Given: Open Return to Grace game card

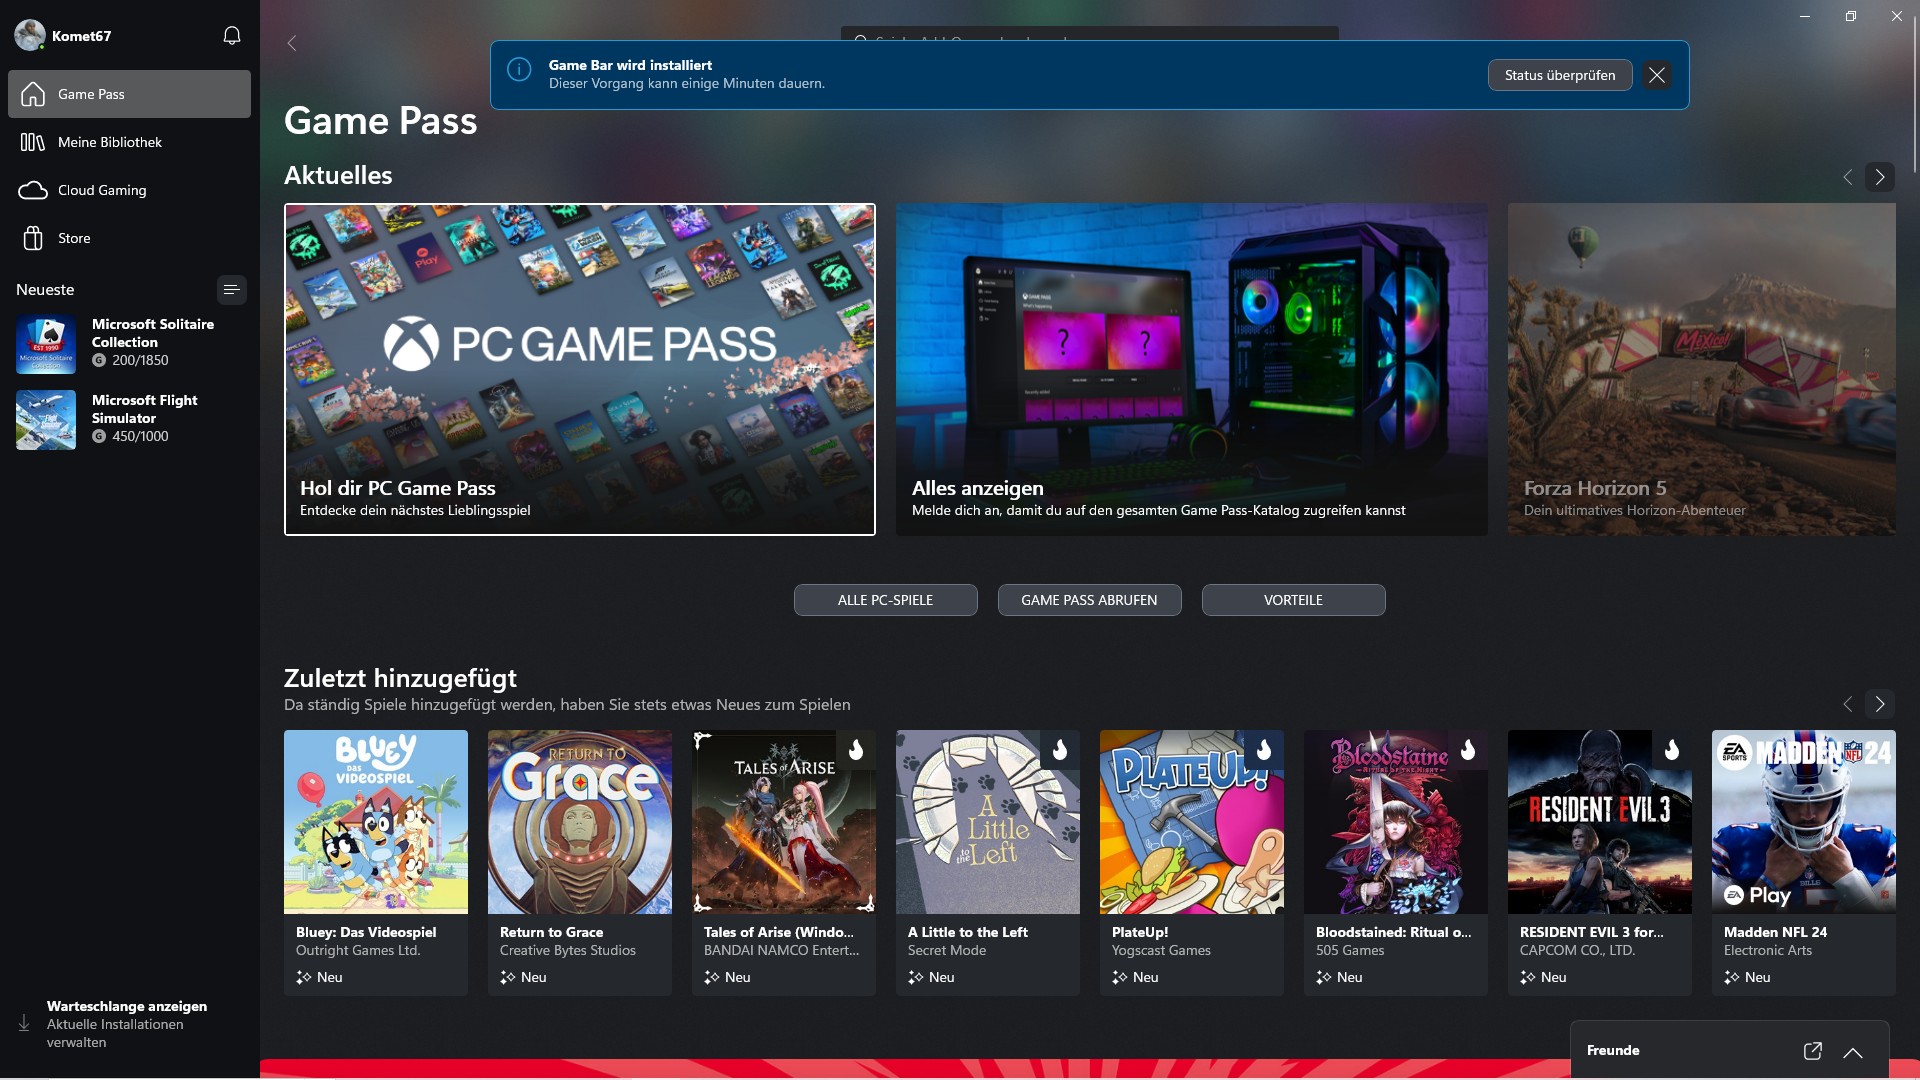Looking at the screenshot, I should pyautogui.click(x=580, y=863).
